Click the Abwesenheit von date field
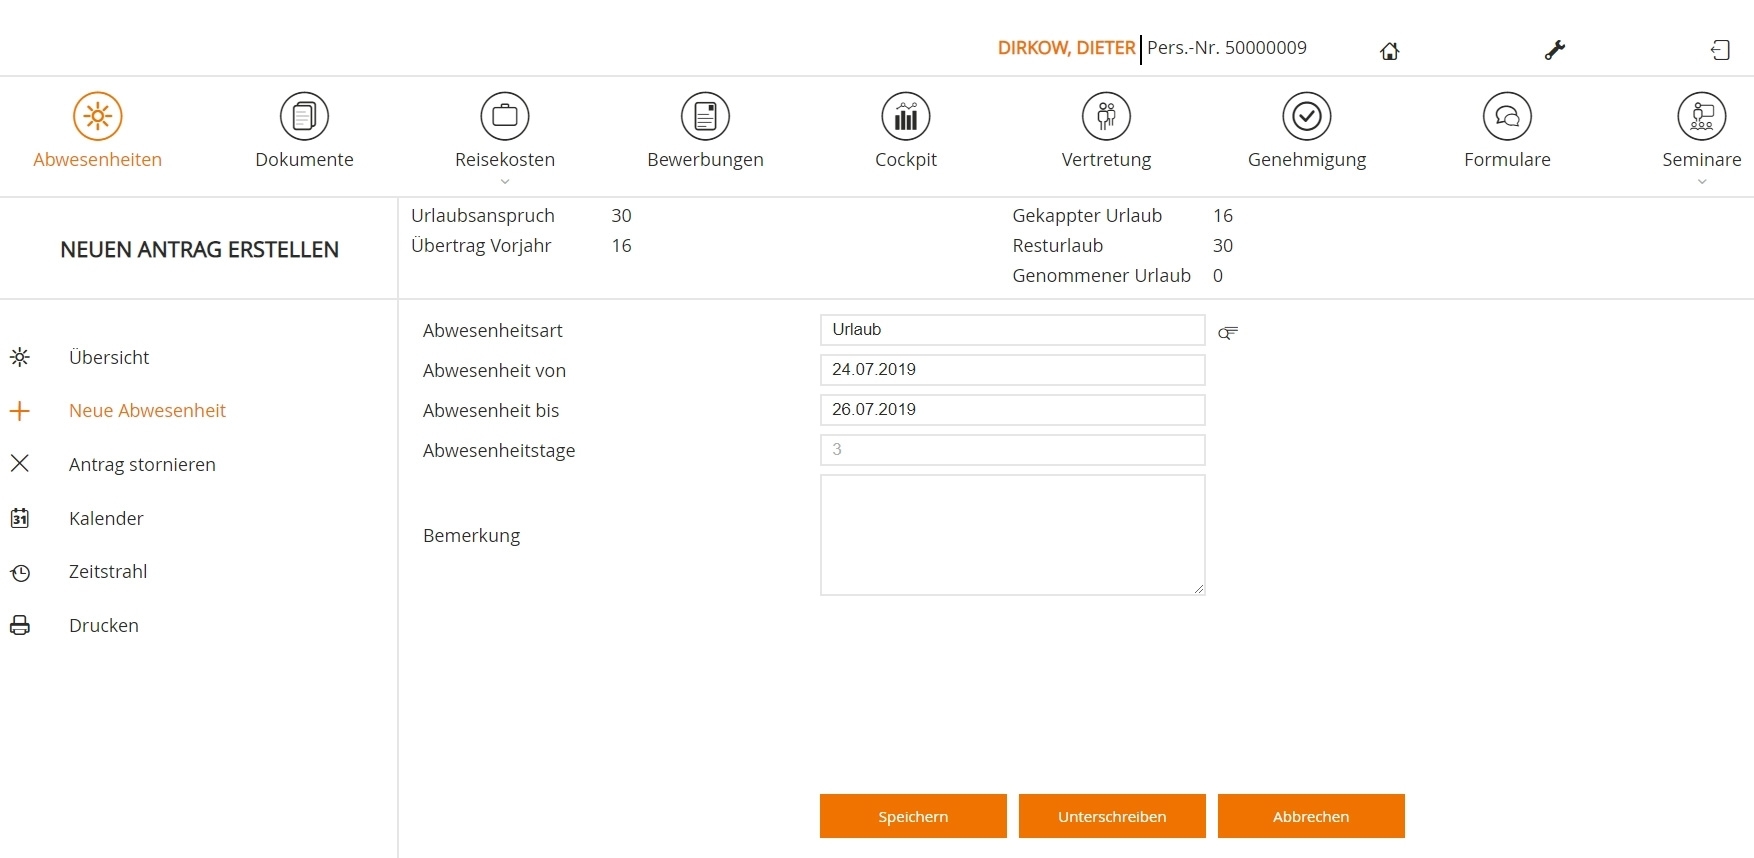The image size is (1754, 858). 1012,370
